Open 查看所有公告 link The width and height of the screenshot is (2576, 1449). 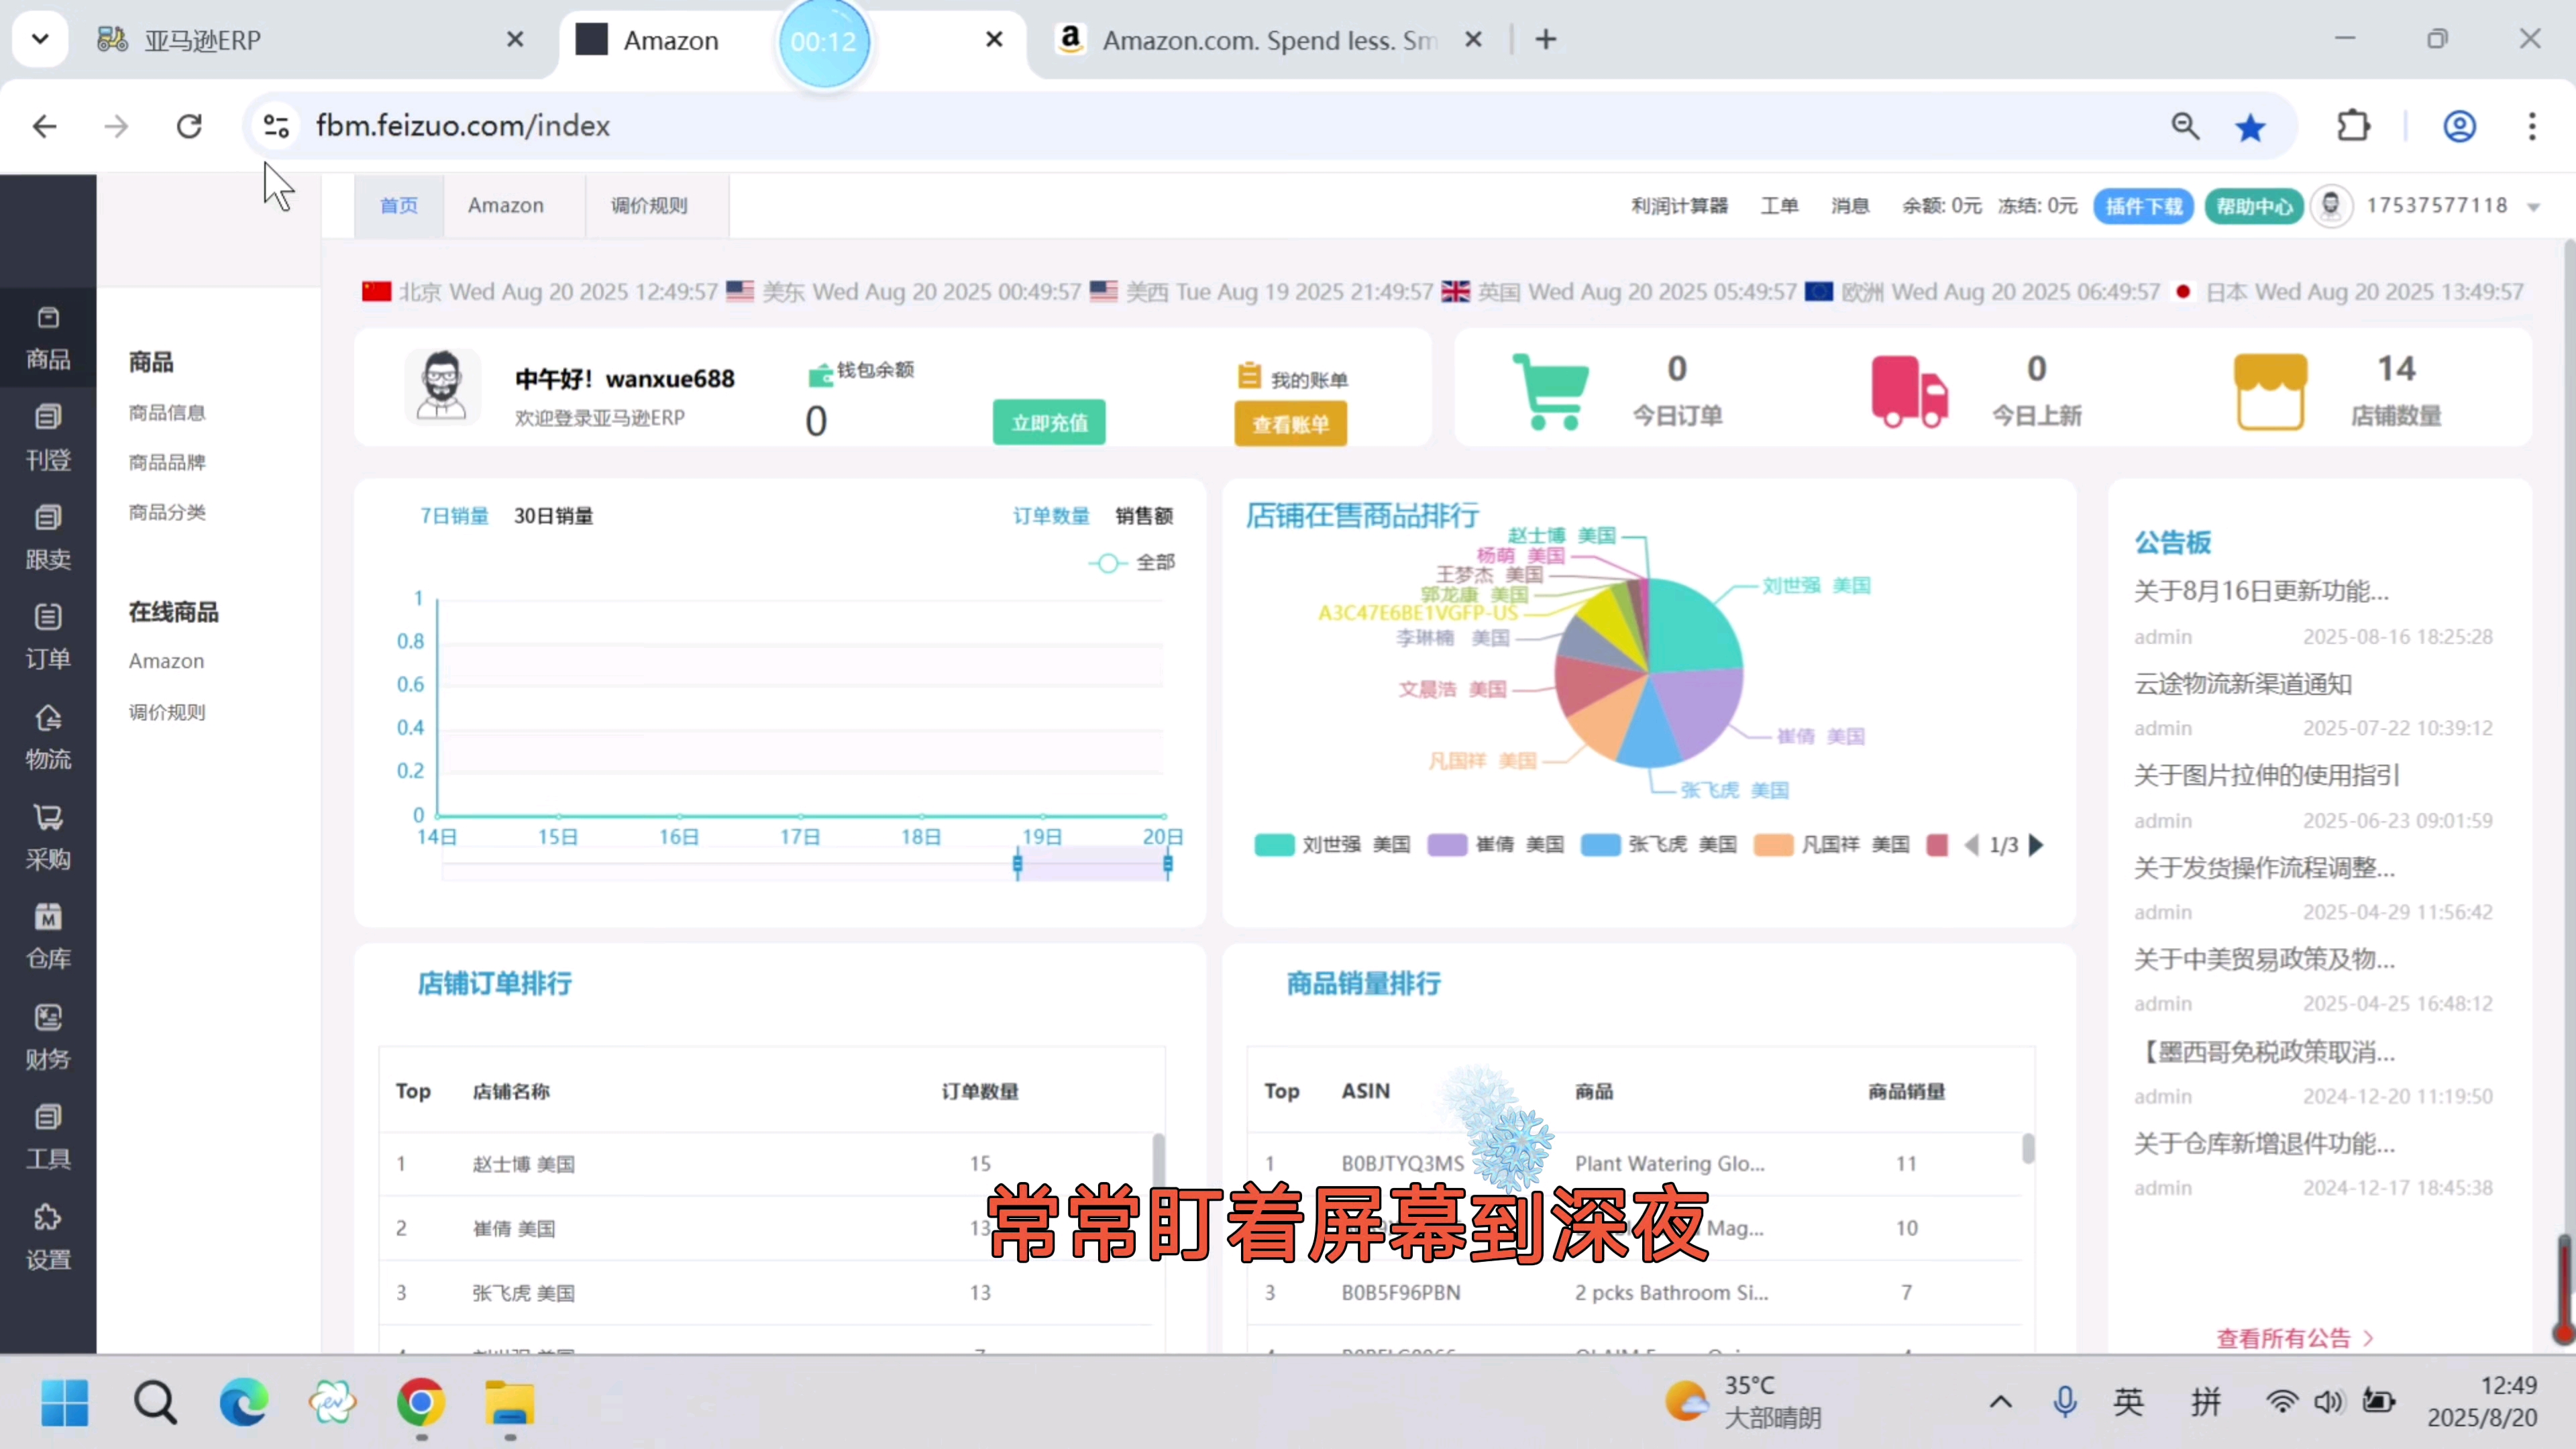tap(2294, 1338)
